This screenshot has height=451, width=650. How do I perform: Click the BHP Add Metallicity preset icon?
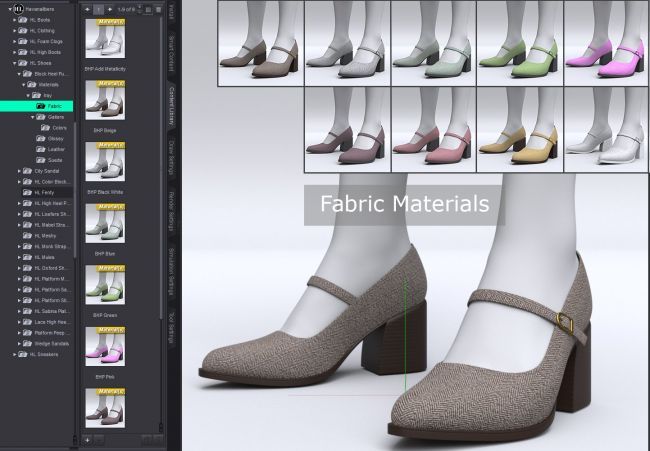(104, 40)
